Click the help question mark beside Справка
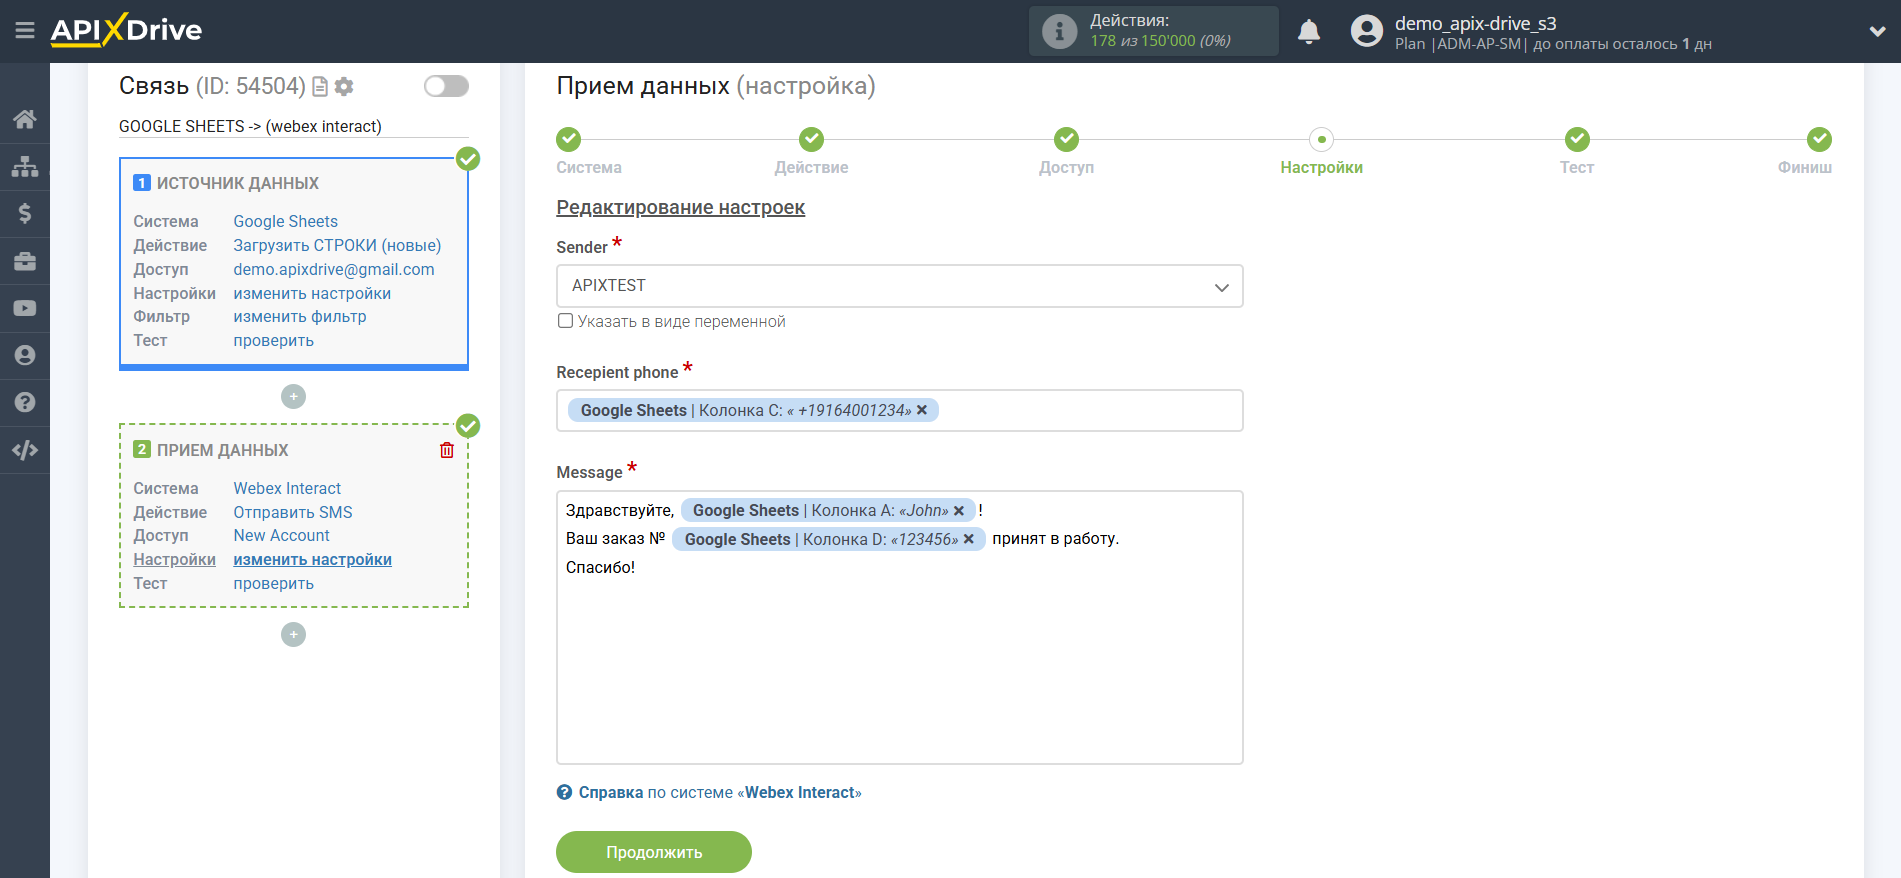 pyautogui.click(x=565, y=792)
